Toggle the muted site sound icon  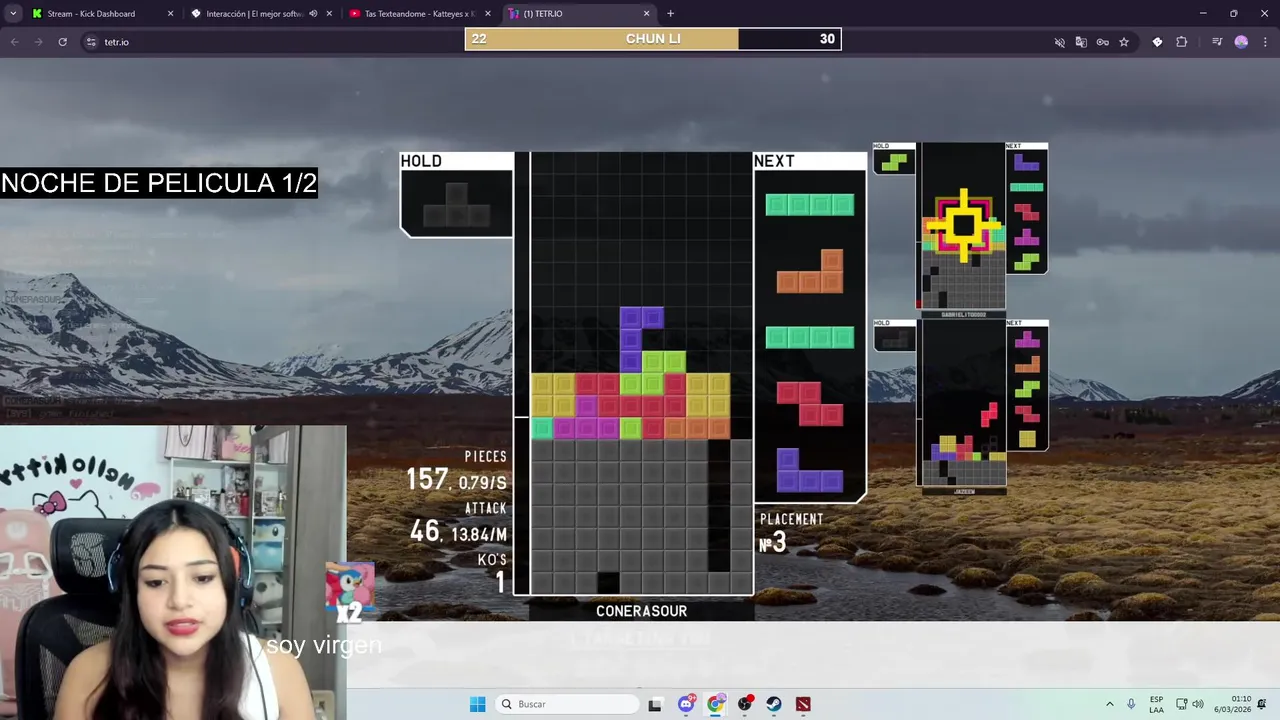1060,42
